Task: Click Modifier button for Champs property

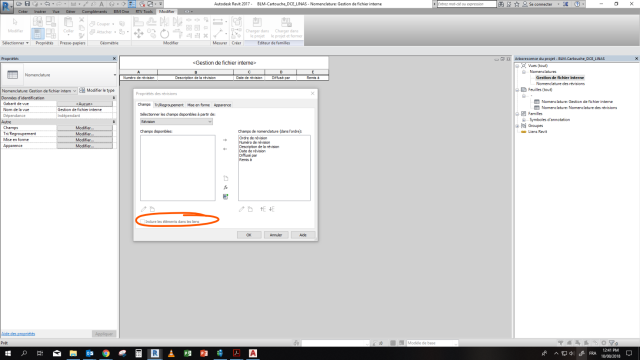Action: [84, 128]
